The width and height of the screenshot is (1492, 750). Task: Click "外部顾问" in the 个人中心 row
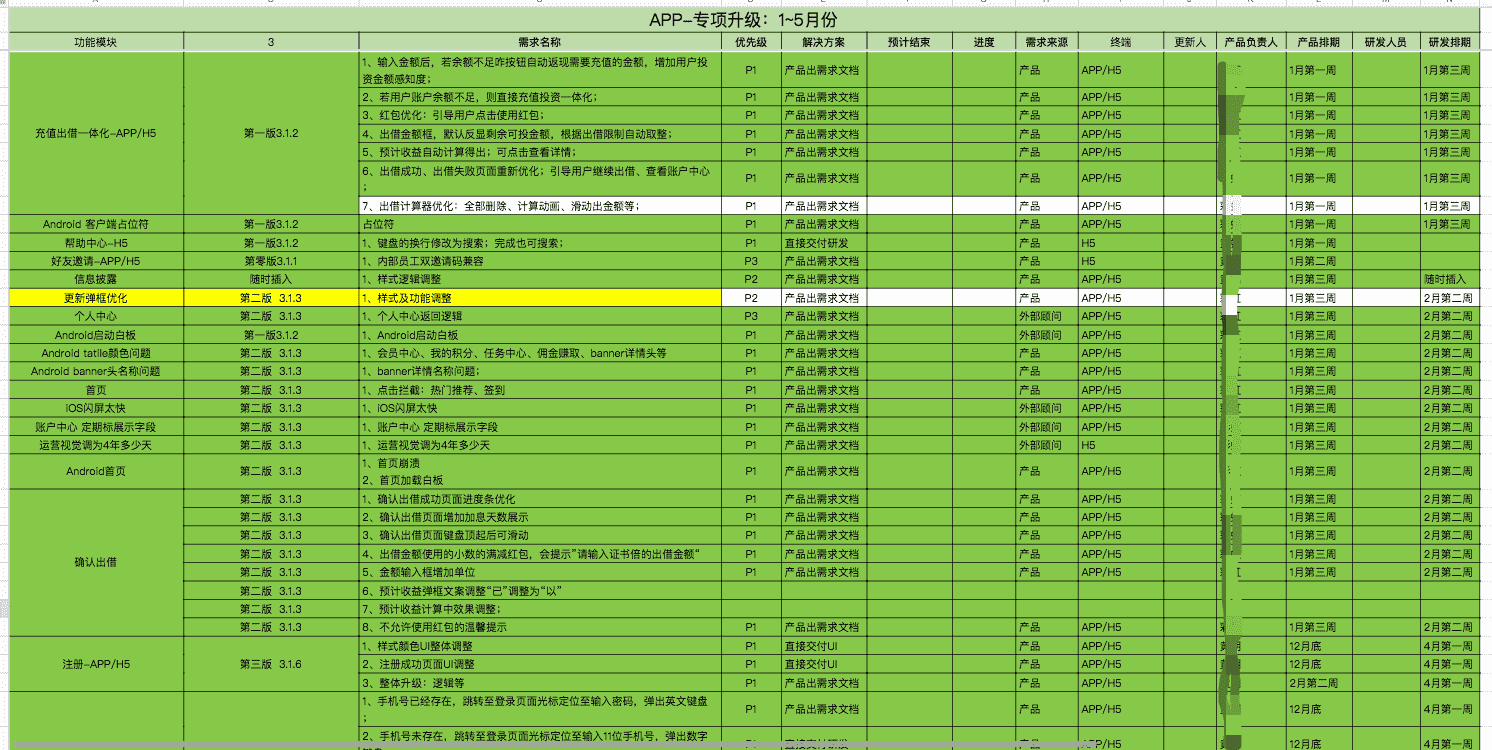pyautogui.click(x=1047, y=316)
